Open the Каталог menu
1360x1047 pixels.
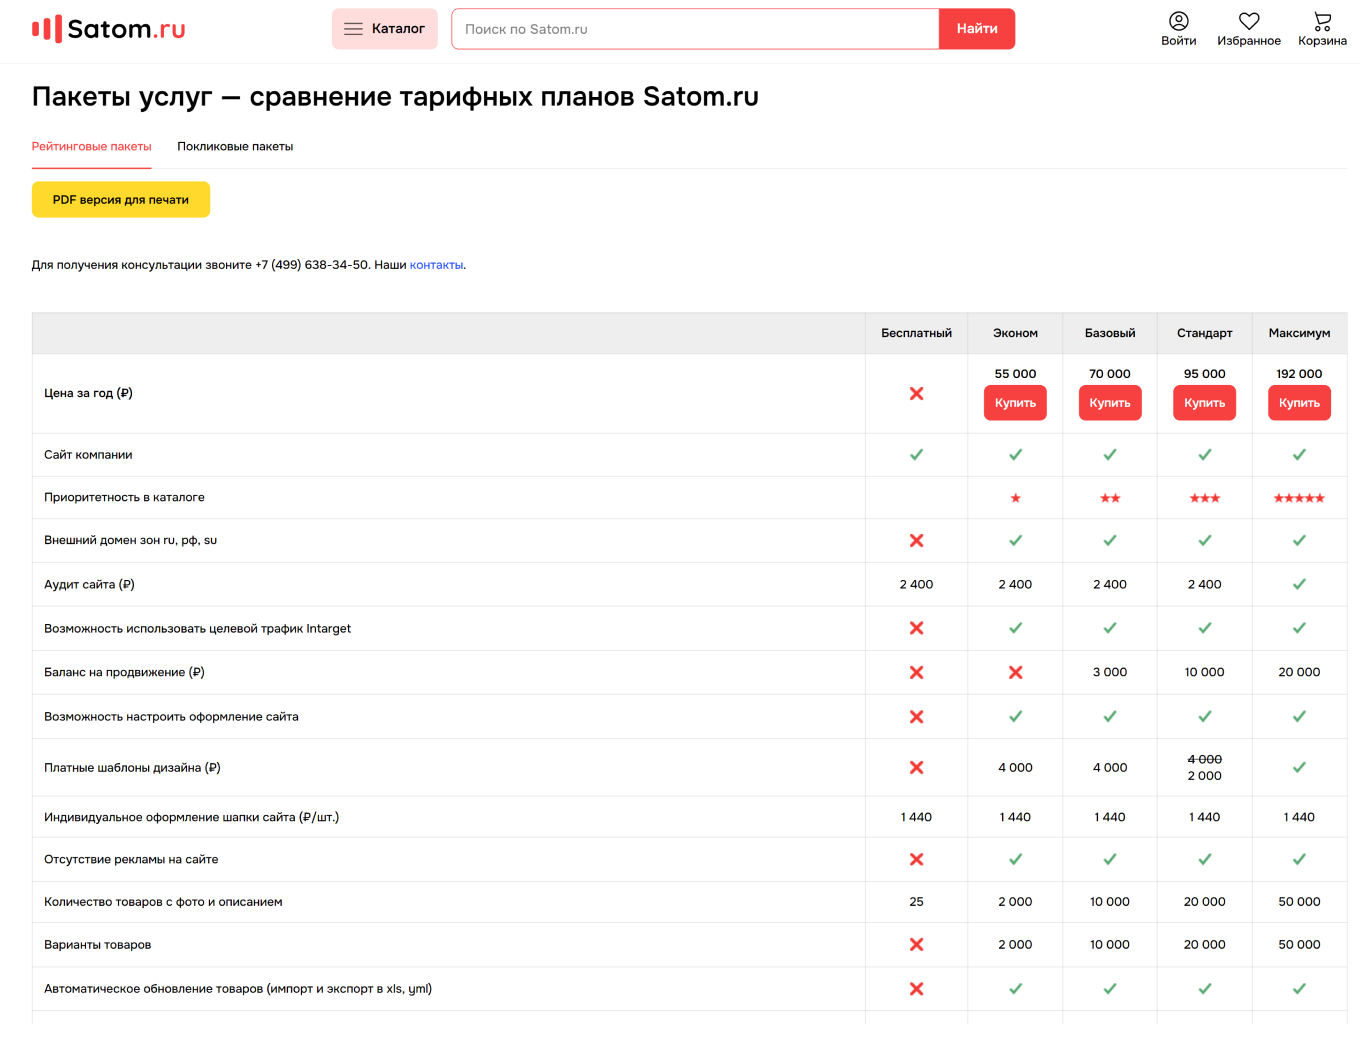tap(385, 29)
